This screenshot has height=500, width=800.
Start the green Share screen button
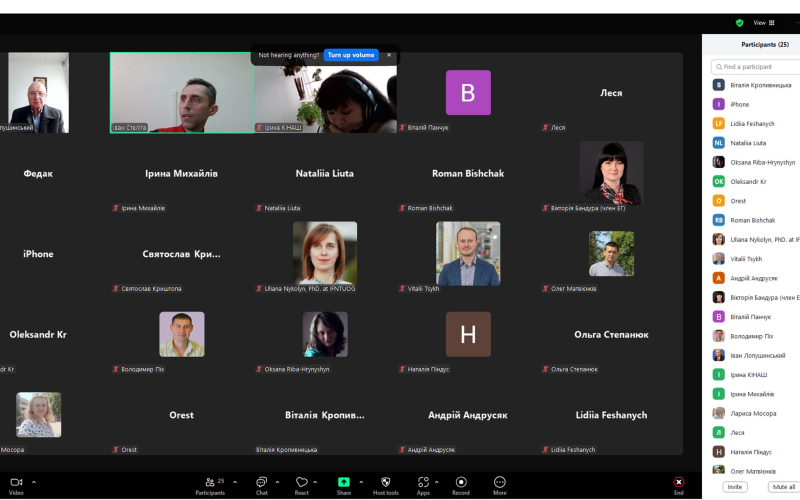click(344, 482)
